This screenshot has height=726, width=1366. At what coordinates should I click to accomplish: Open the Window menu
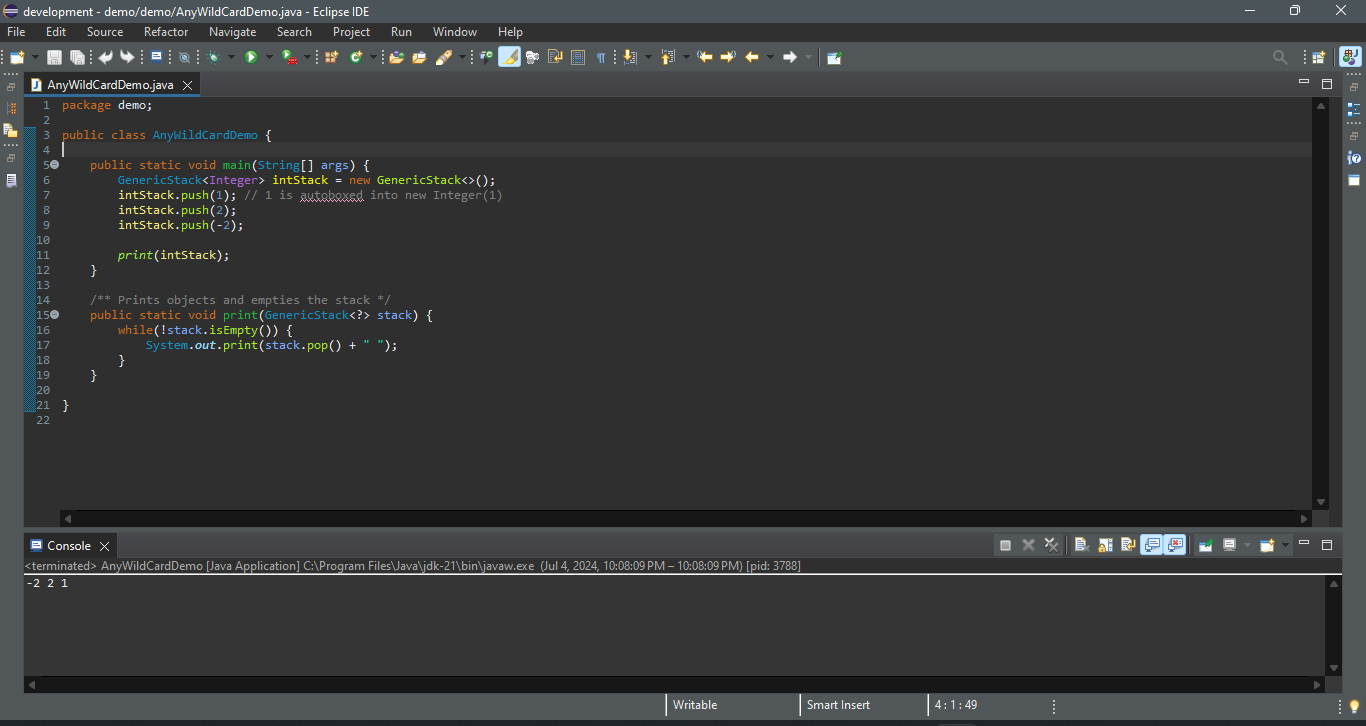click(x=455, y=32)
